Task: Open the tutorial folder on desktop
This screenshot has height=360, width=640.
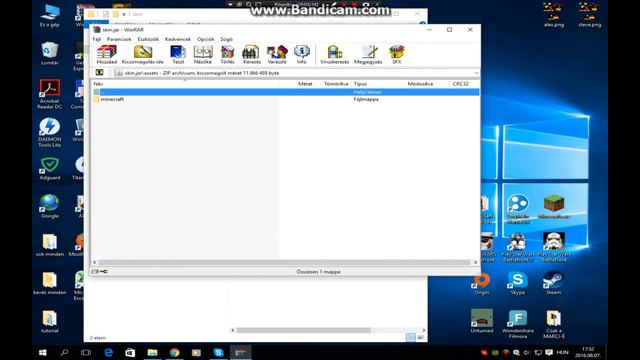Action: click(x=50, y=322)
